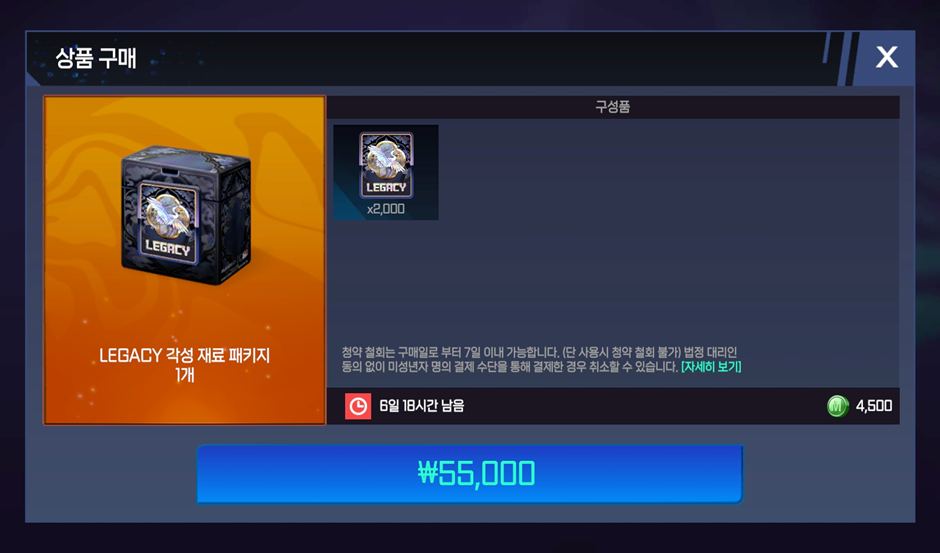Buy the package for ₩55,000
This screenshot has height=553, width=940.
[470, 474]
